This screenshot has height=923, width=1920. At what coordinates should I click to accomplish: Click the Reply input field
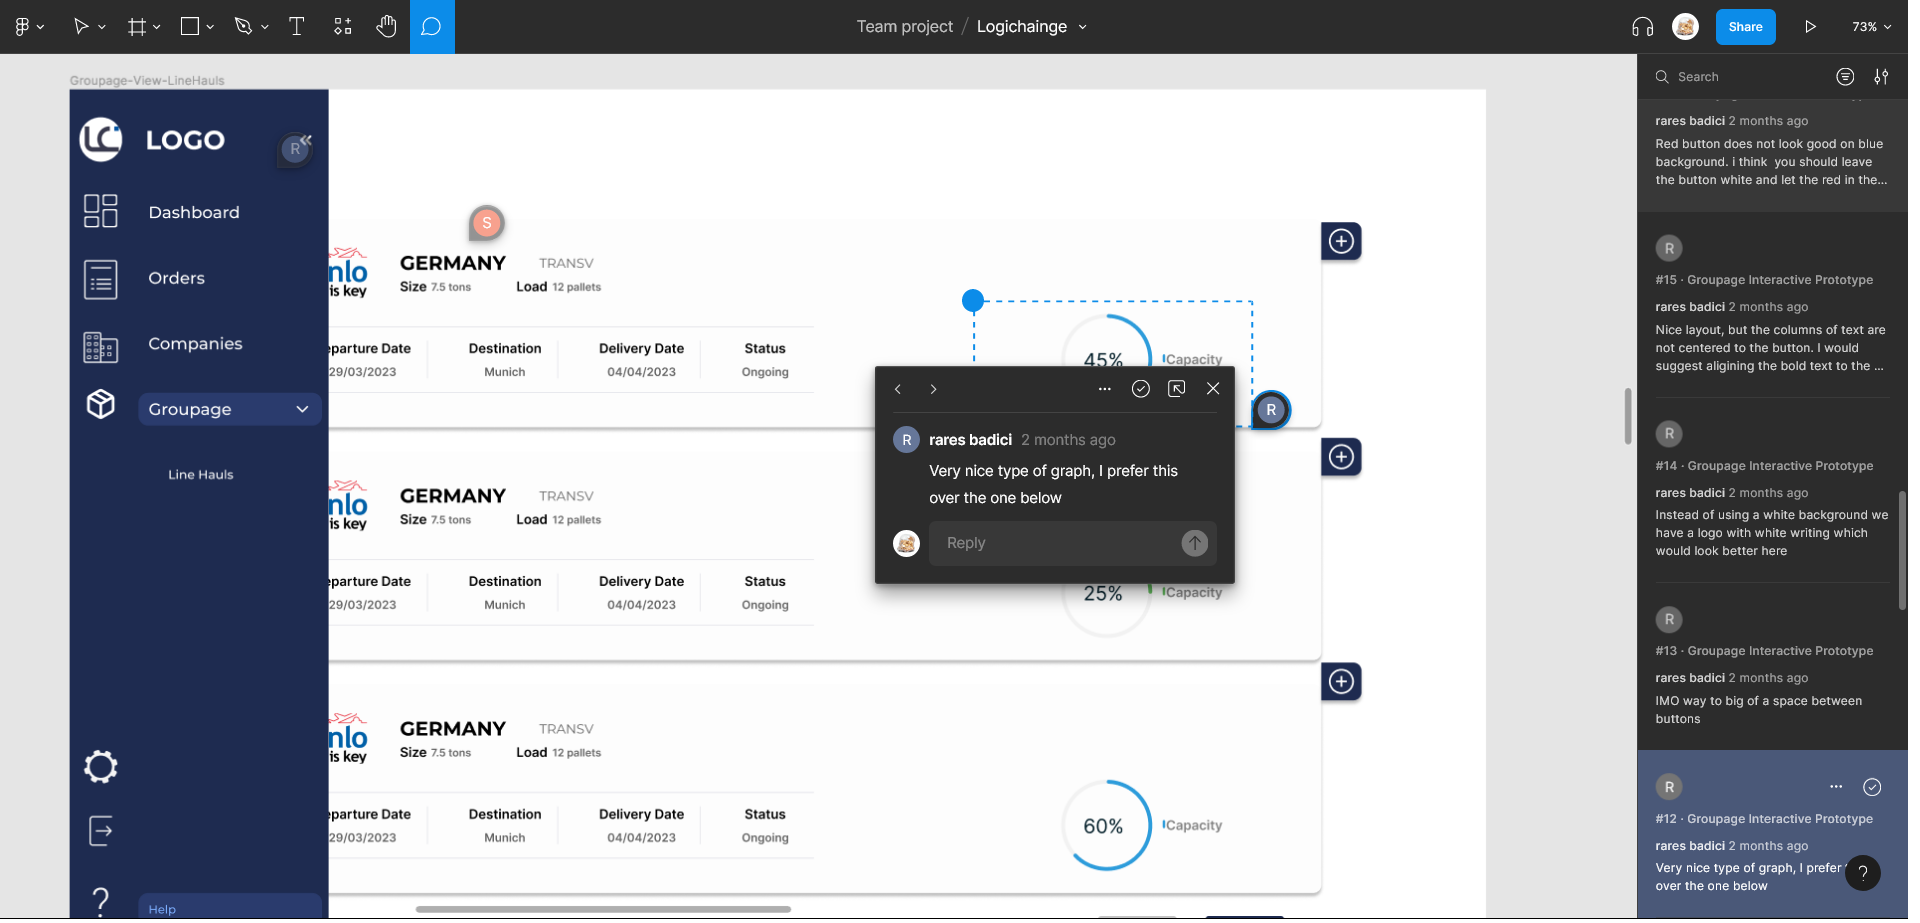click(1050, 543)
